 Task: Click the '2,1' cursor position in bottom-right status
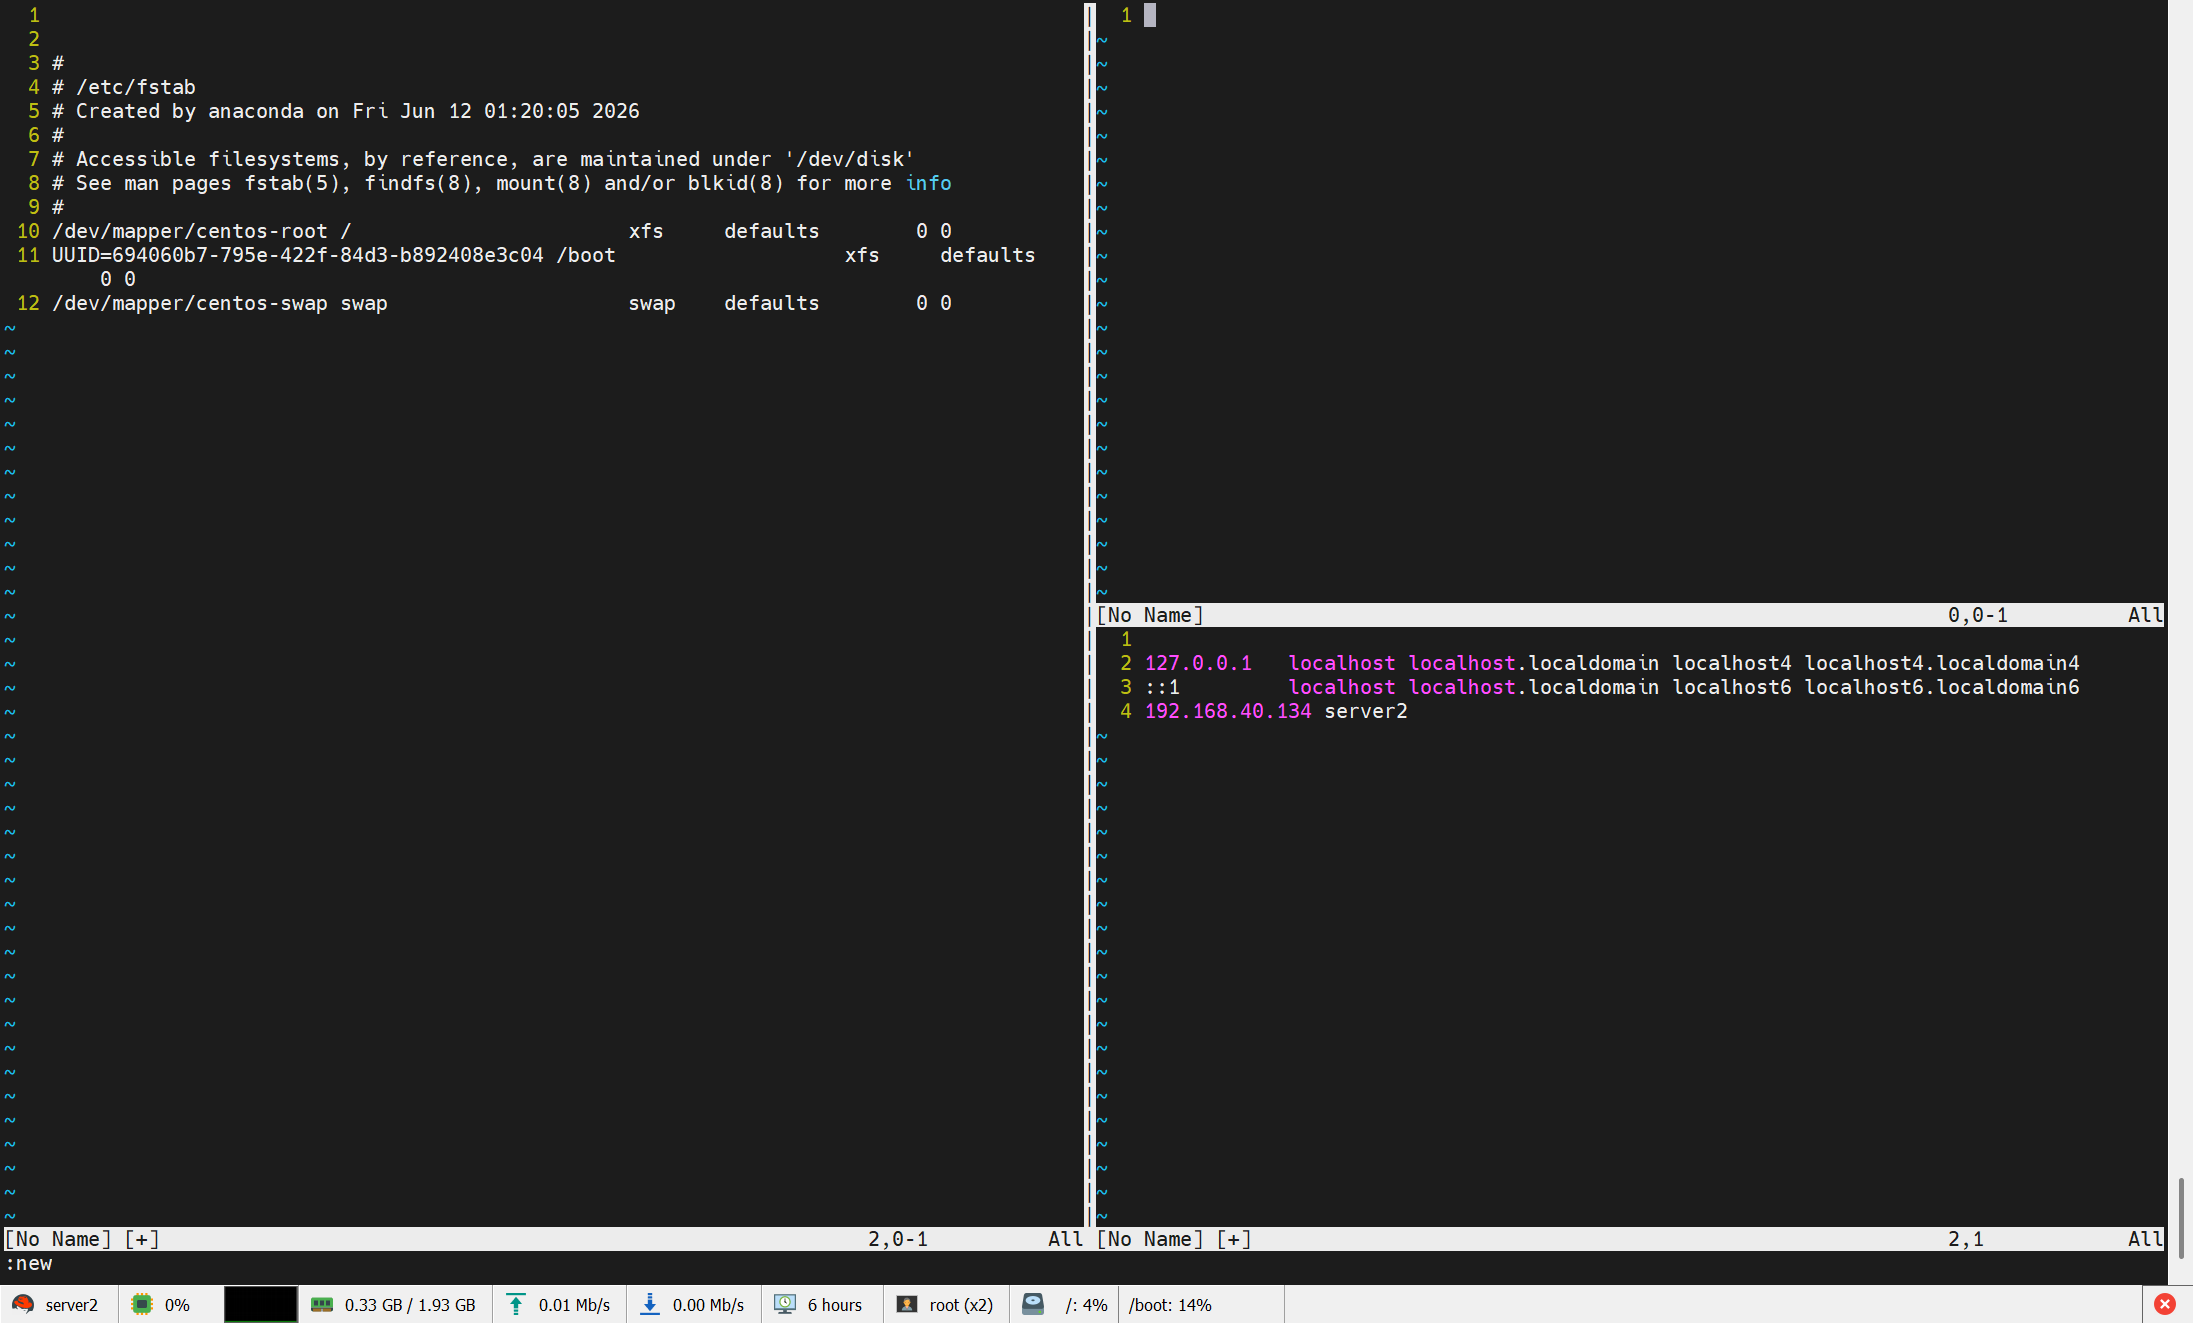pos(1966,1239)
